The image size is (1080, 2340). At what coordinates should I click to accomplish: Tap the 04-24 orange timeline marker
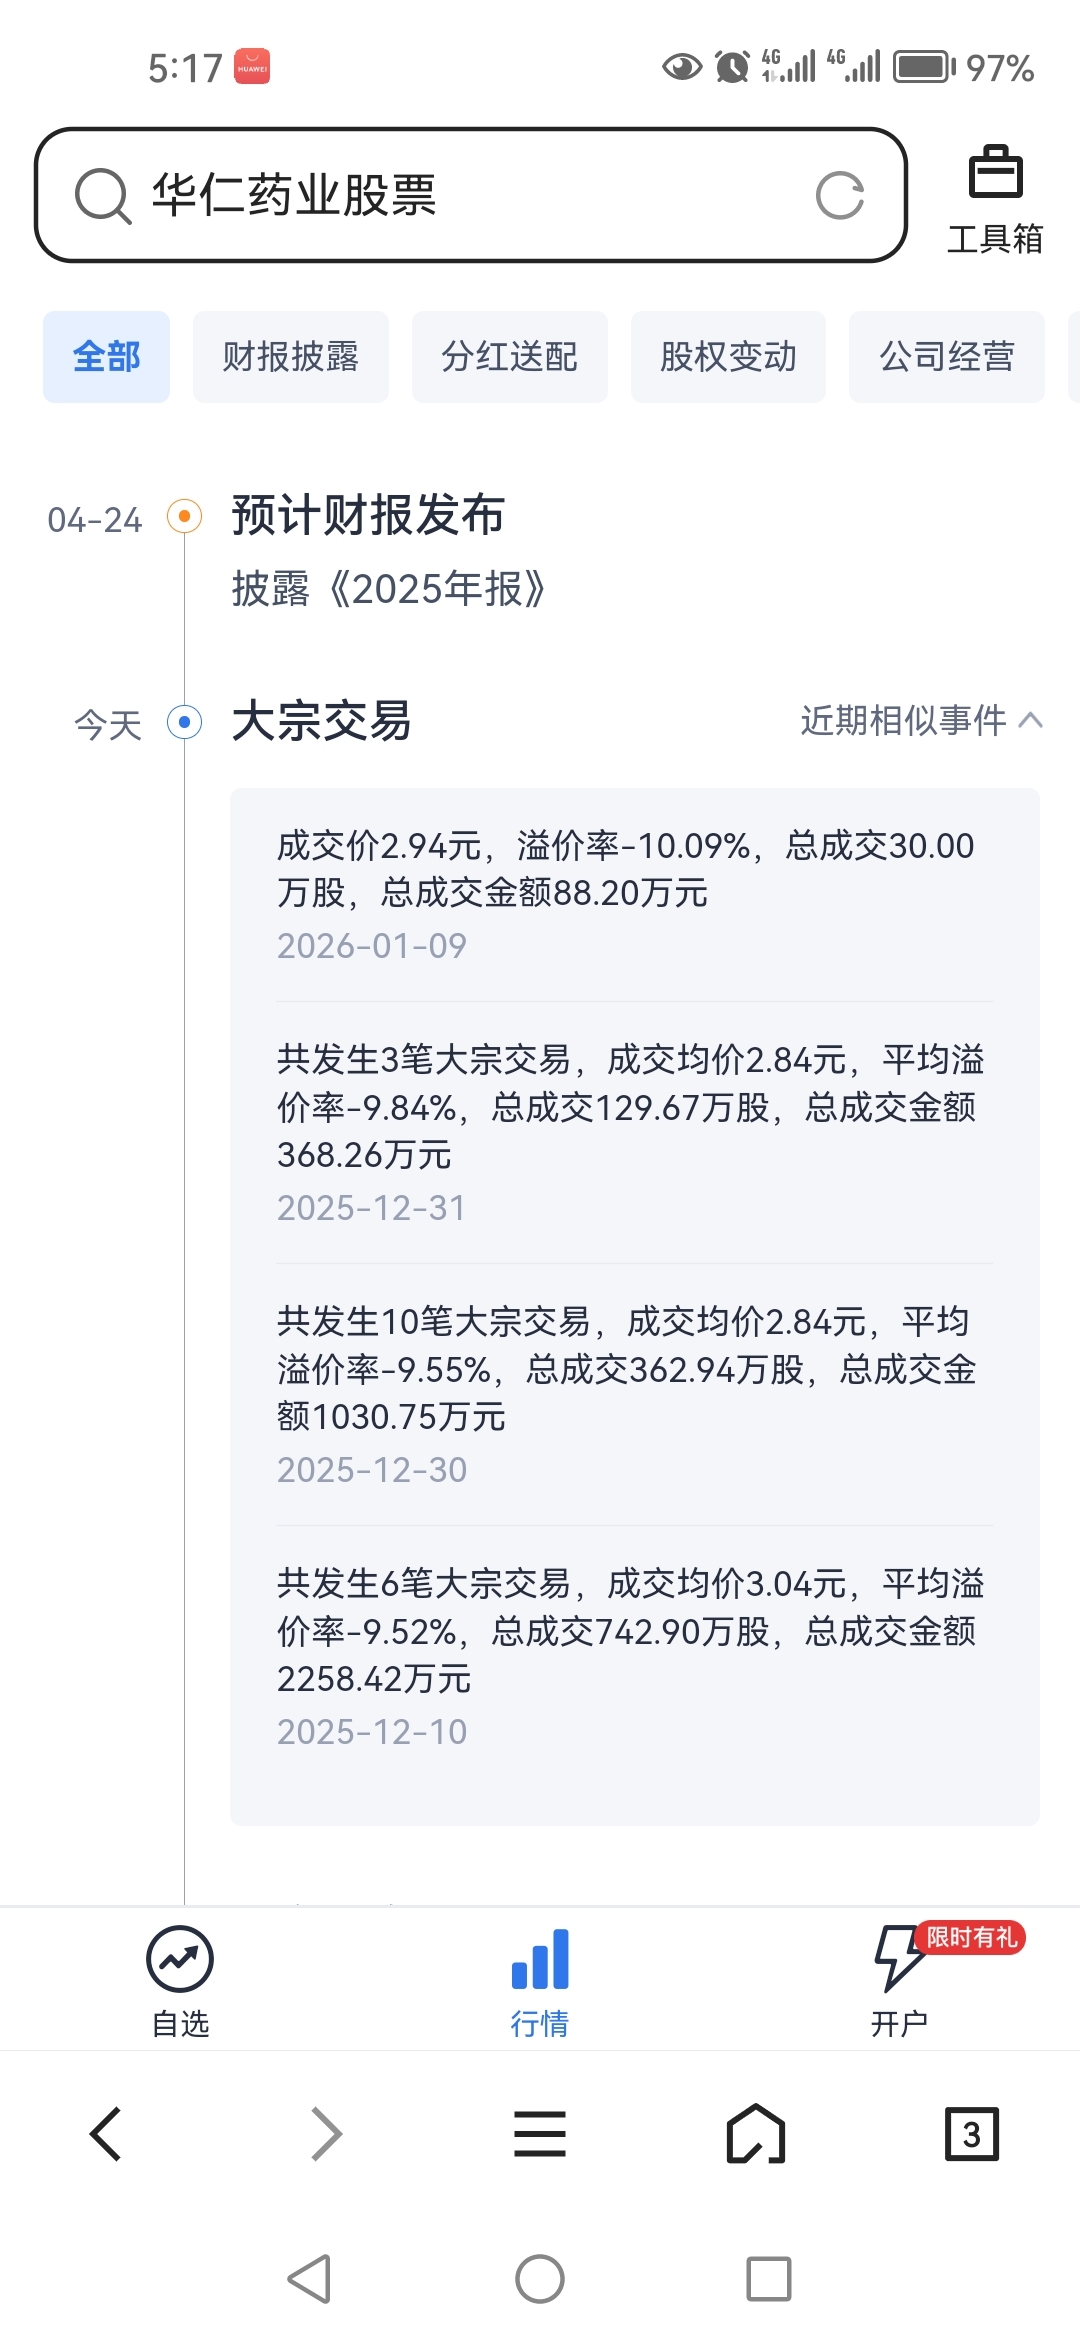pos(184,517)
